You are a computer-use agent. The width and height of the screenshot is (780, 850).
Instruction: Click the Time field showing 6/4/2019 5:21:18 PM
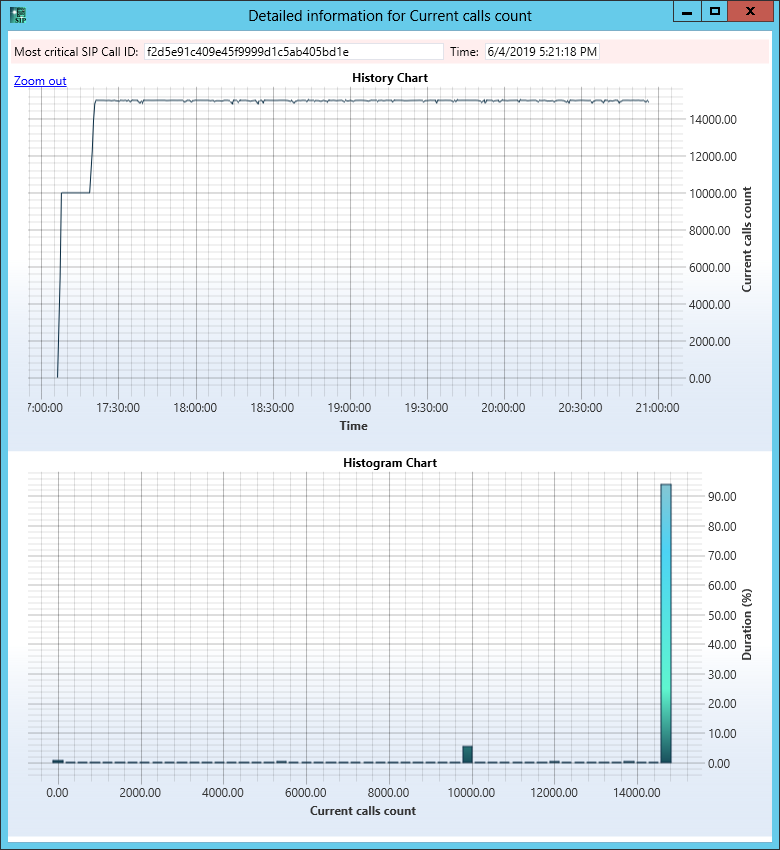[542, 52]
